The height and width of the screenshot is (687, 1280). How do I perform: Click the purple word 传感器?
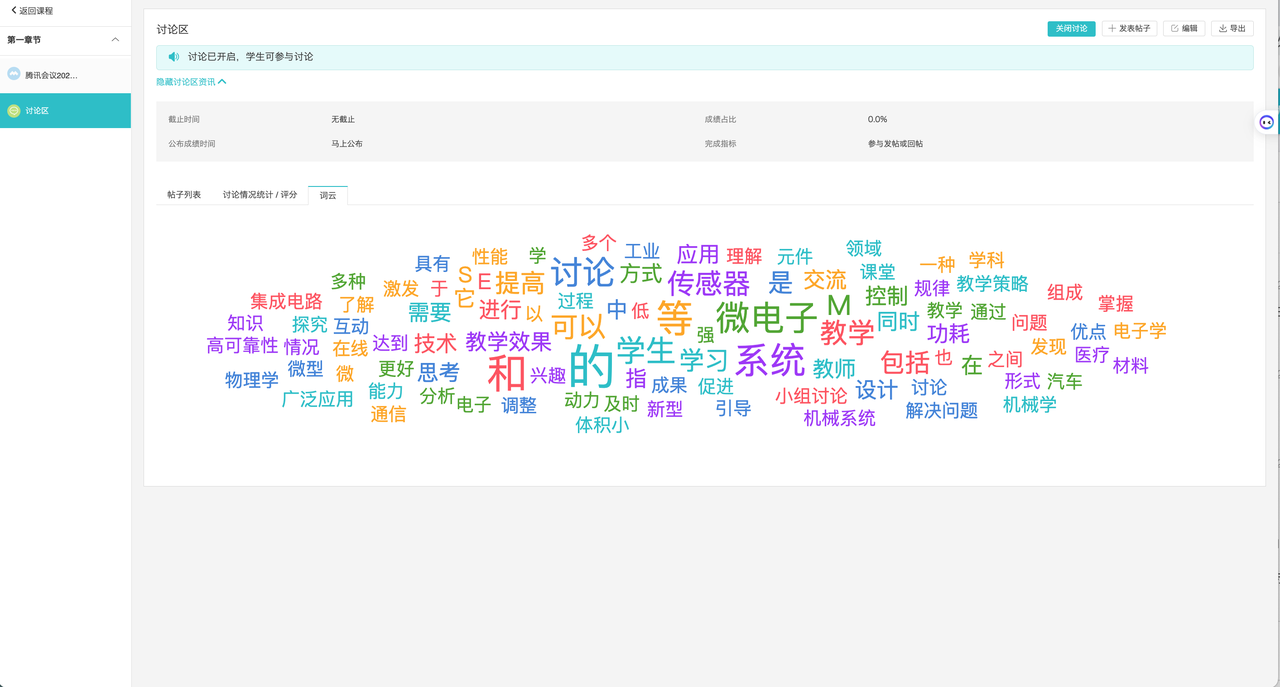coord(708,283)
